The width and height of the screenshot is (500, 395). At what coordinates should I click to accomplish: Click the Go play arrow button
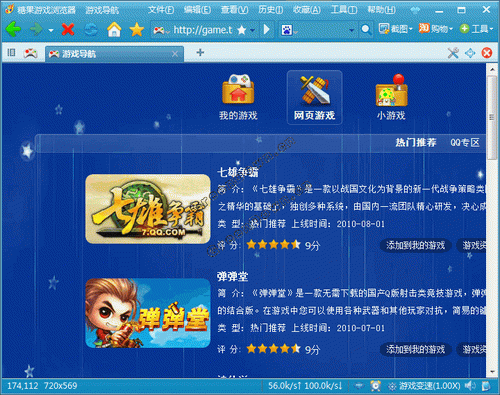click(x=266, y=30)
